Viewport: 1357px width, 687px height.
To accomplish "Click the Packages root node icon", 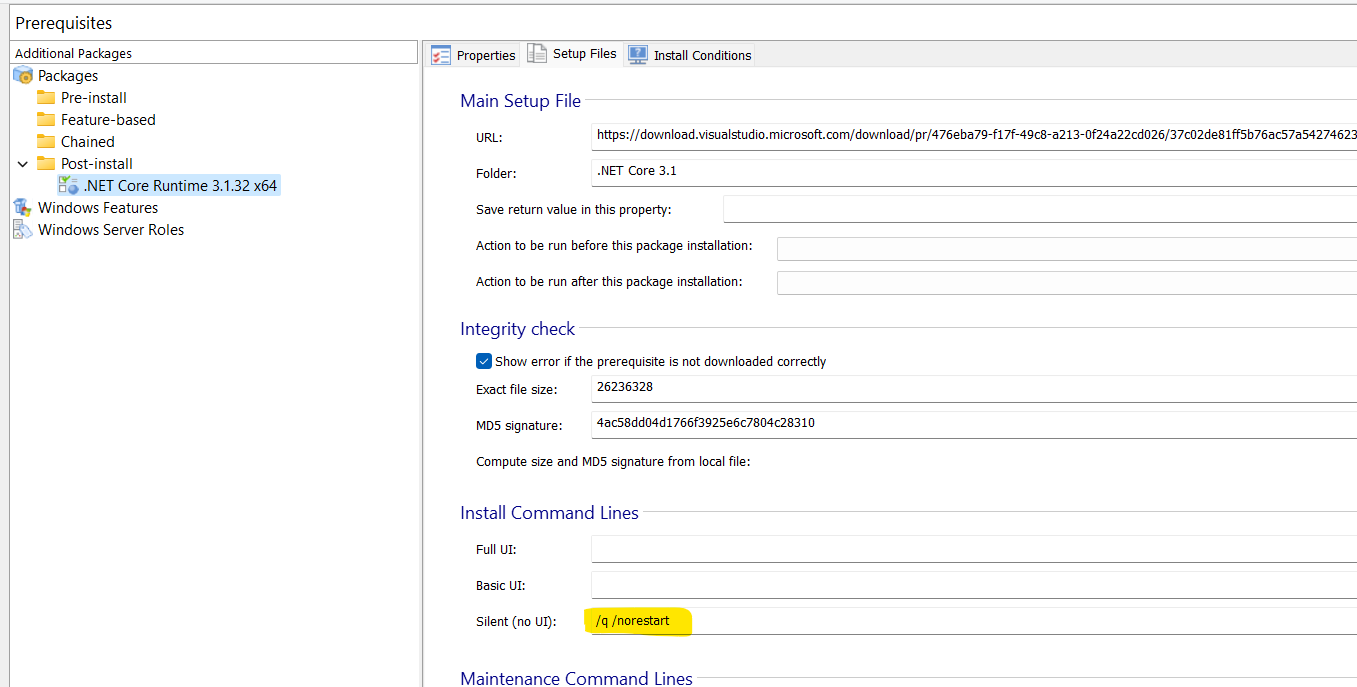I will [x=22, y=76].
